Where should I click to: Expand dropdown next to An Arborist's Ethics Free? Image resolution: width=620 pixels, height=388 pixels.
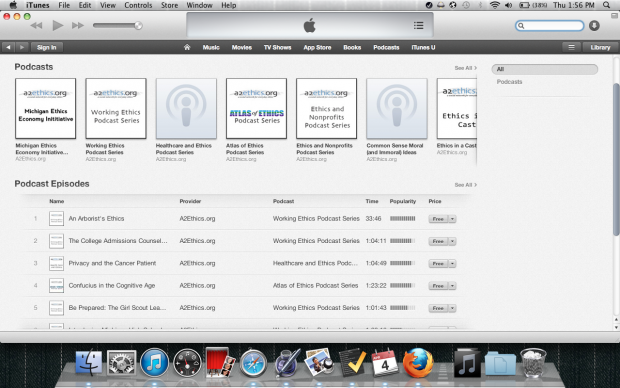click(452, 219)
